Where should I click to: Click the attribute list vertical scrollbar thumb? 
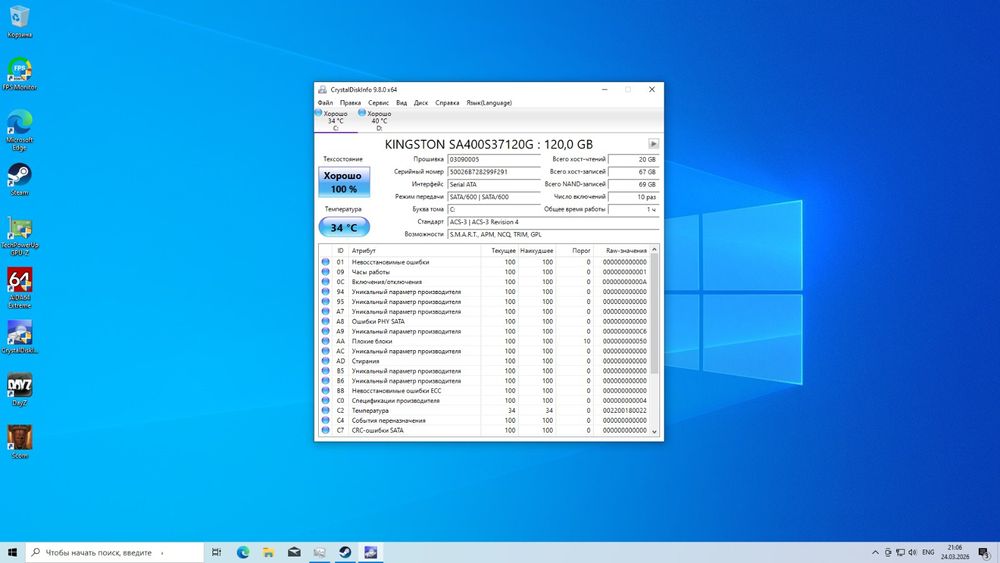654,314
